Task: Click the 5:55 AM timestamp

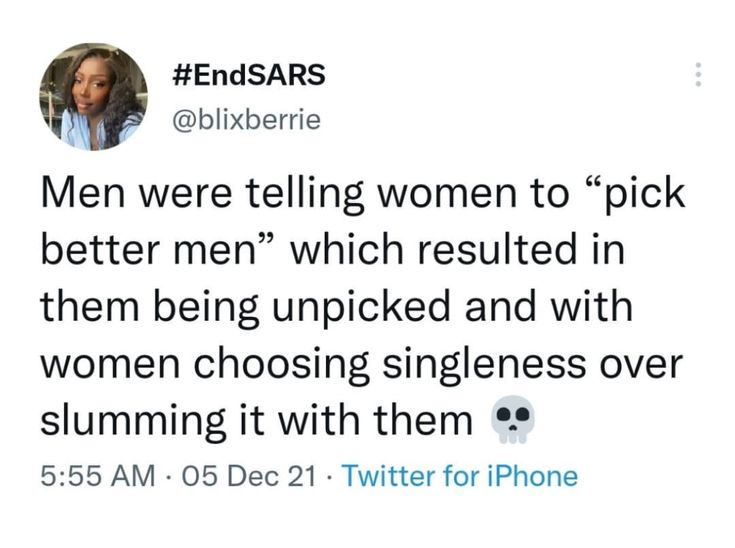Action: coord(98,476)
